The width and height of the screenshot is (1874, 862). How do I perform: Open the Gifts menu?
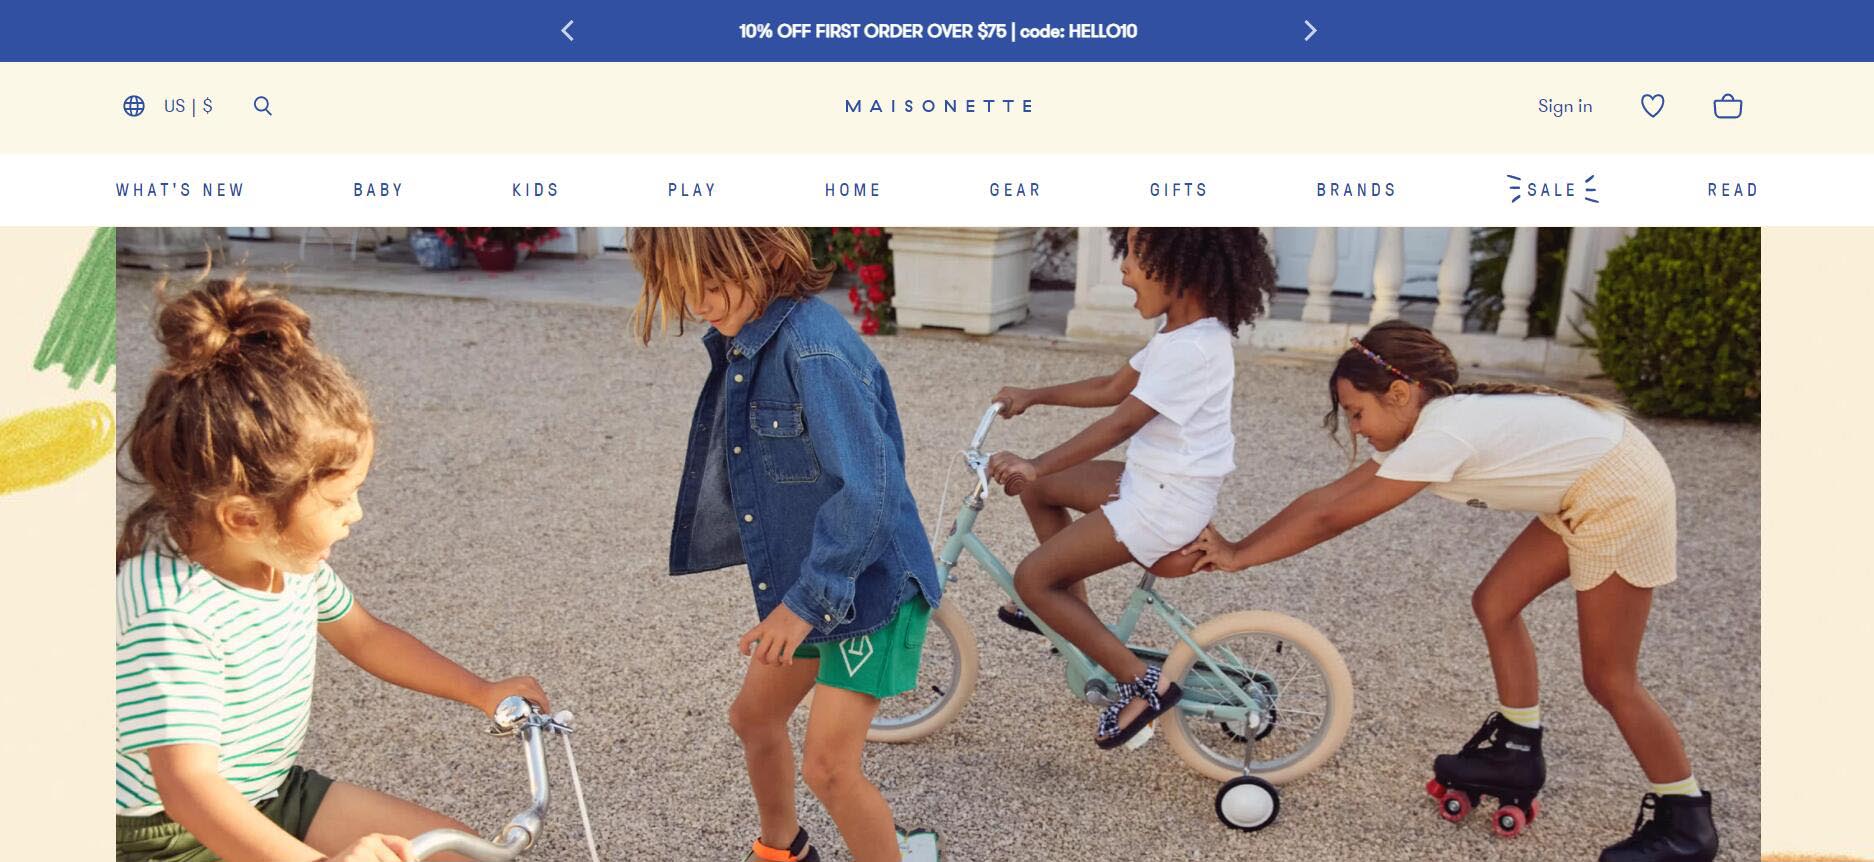point(1179,190)
